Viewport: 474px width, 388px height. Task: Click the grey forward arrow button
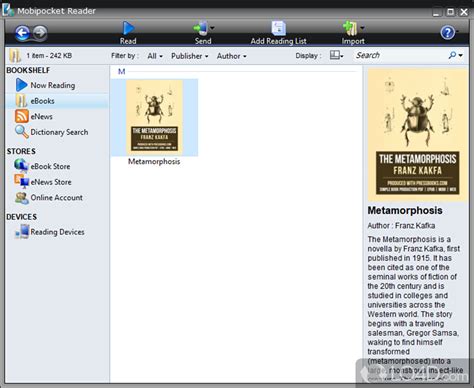[x=40, y=33]
